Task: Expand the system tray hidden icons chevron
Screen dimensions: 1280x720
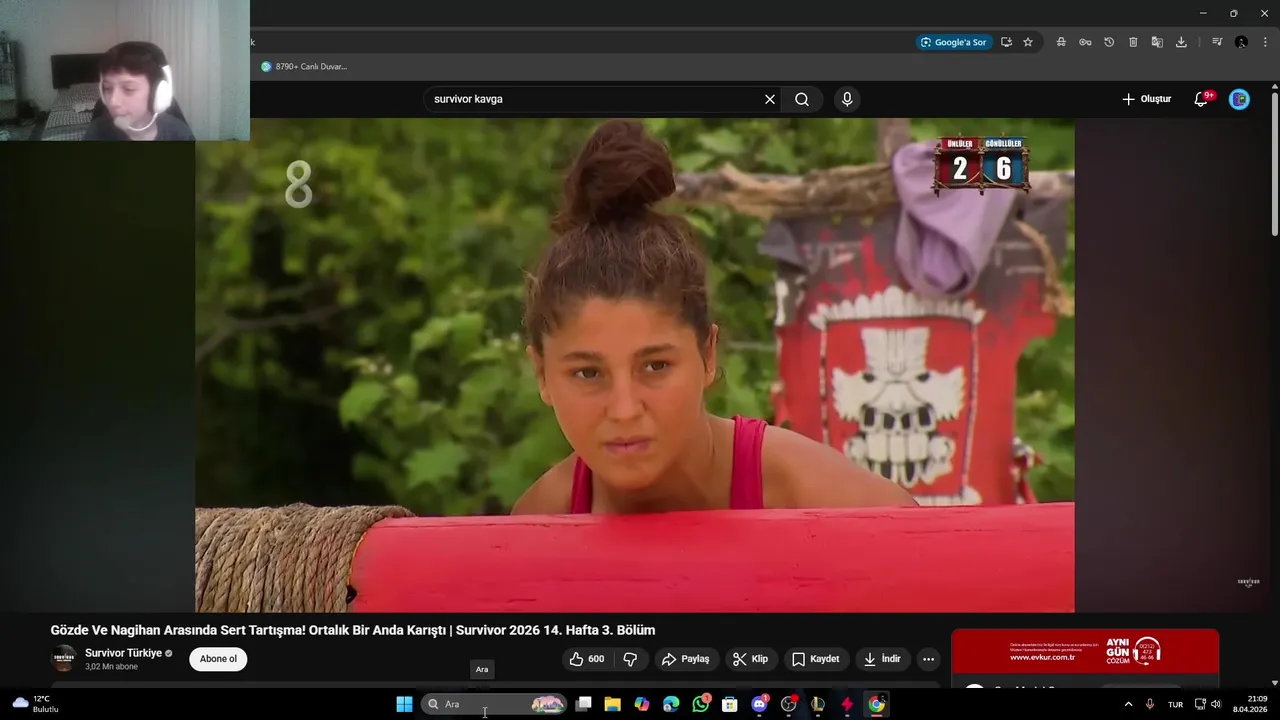Action: click(x=1128, y=704)
